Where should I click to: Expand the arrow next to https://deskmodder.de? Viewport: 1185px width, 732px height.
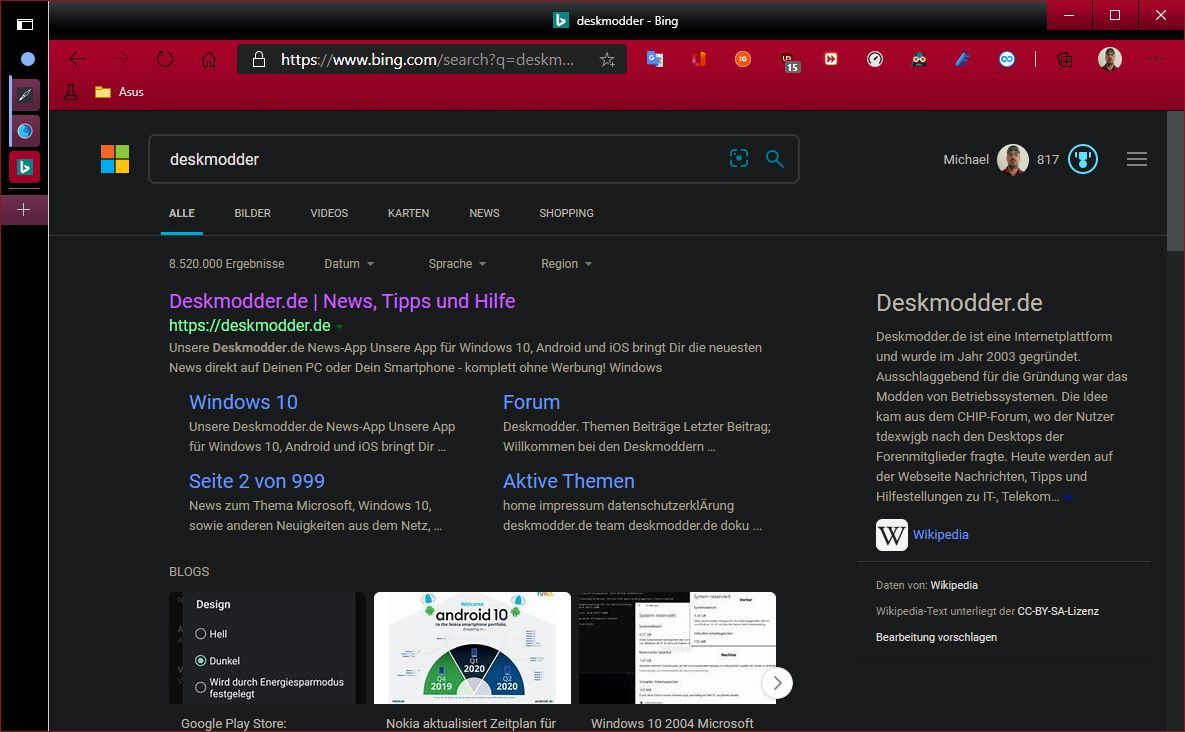pos(340,326)
